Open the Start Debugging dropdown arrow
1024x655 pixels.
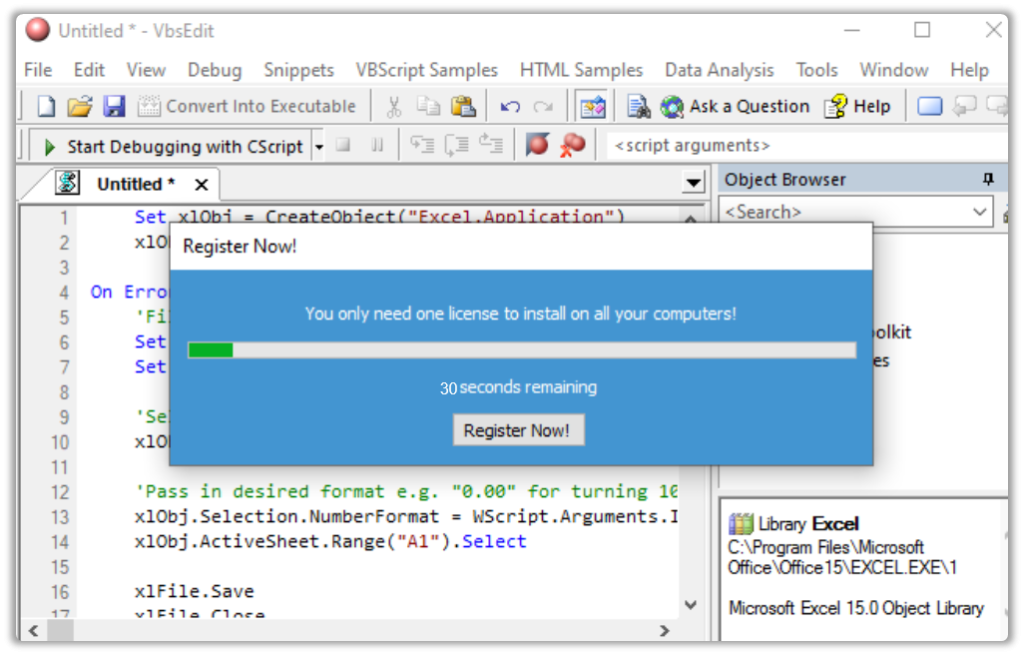tap(319, 146)
